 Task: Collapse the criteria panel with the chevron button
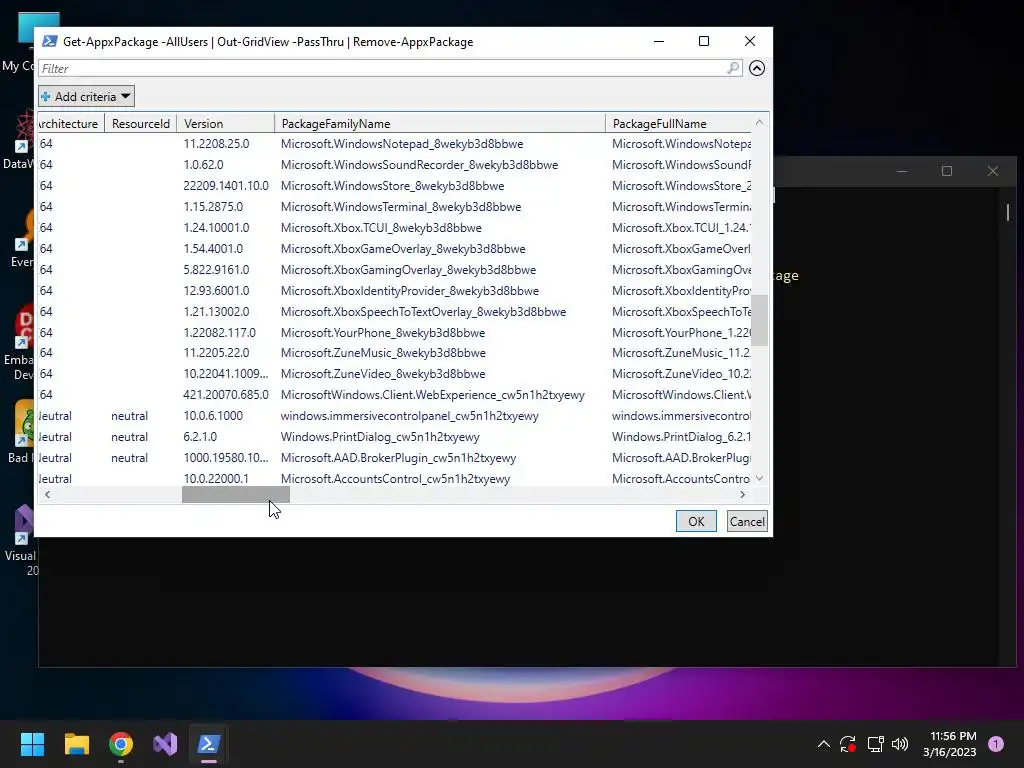[757, 68]
